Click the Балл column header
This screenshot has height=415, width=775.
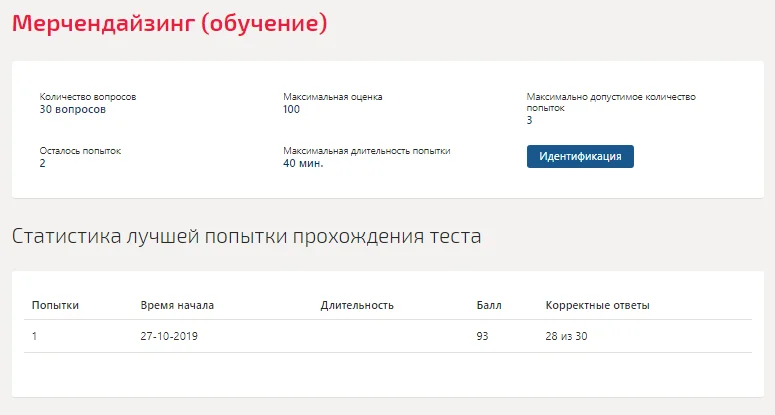point(489,305)
